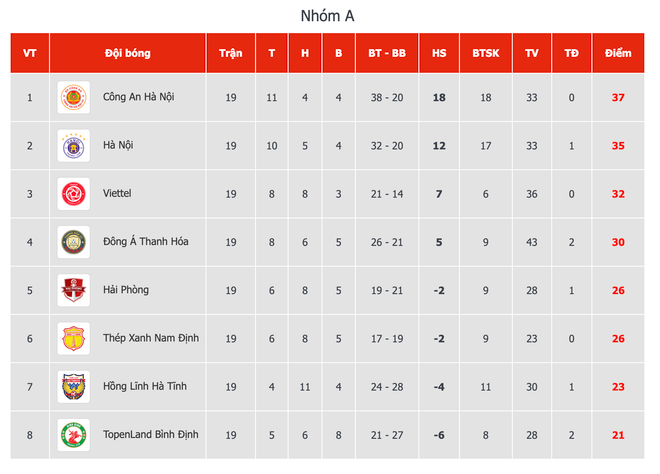Click the Đội bóng column header

point(127,53)
